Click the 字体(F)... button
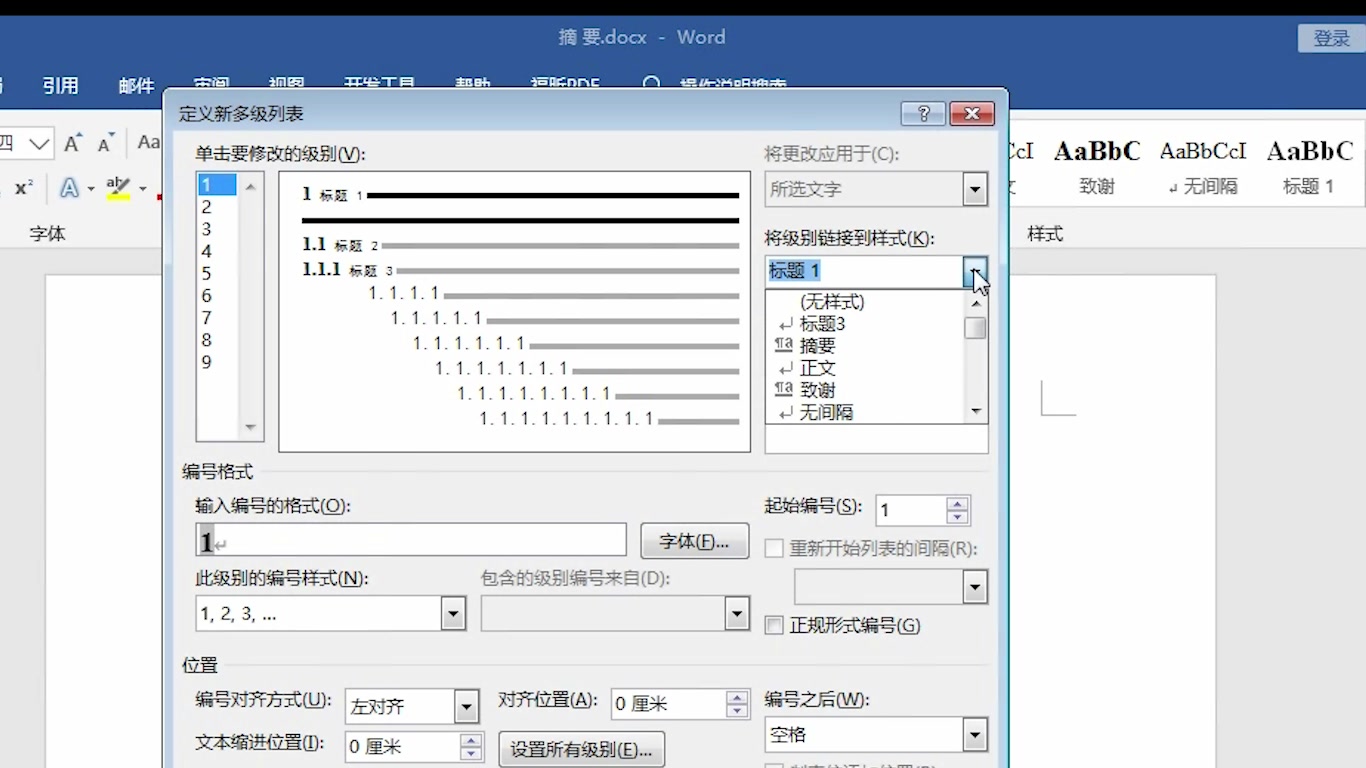The image size is (1366, 768). click(x=694, y=541)
